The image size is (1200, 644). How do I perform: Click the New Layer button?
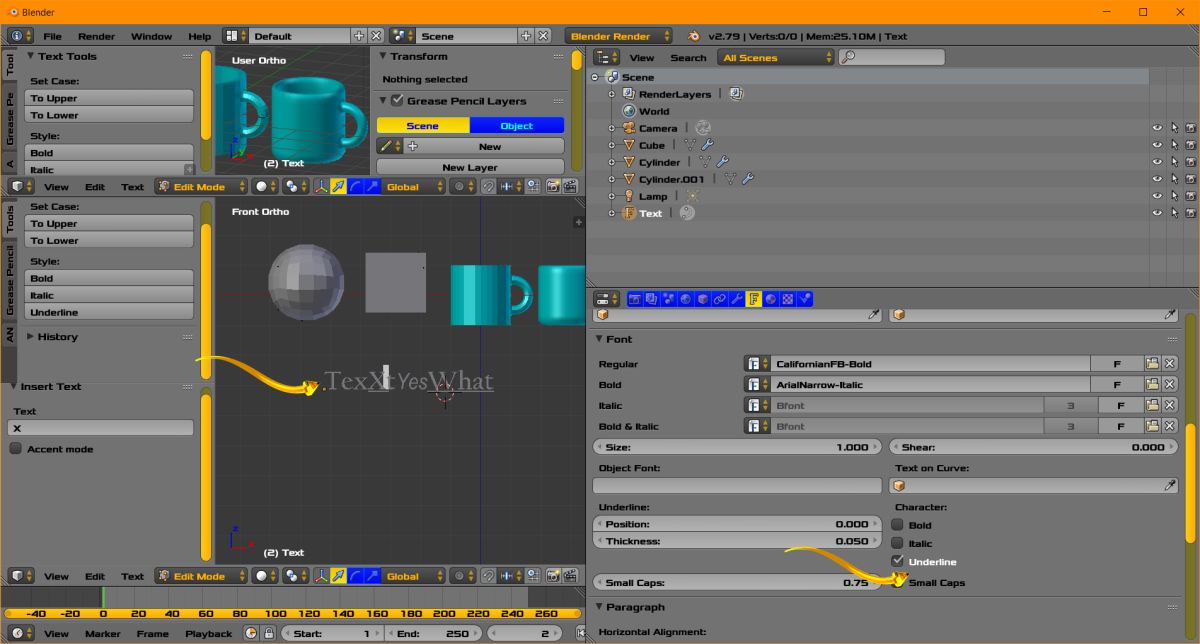click(x=470, y=167)
